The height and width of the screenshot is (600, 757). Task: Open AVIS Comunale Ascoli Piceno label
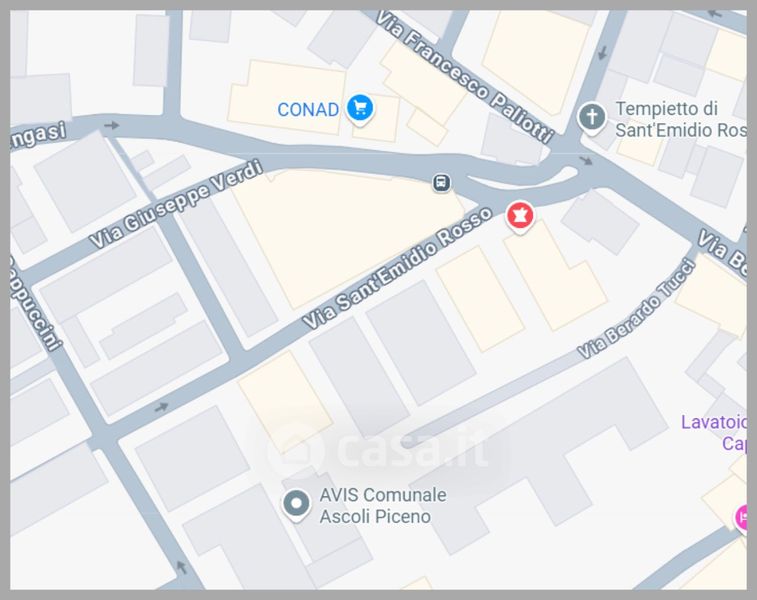point(383,505)
